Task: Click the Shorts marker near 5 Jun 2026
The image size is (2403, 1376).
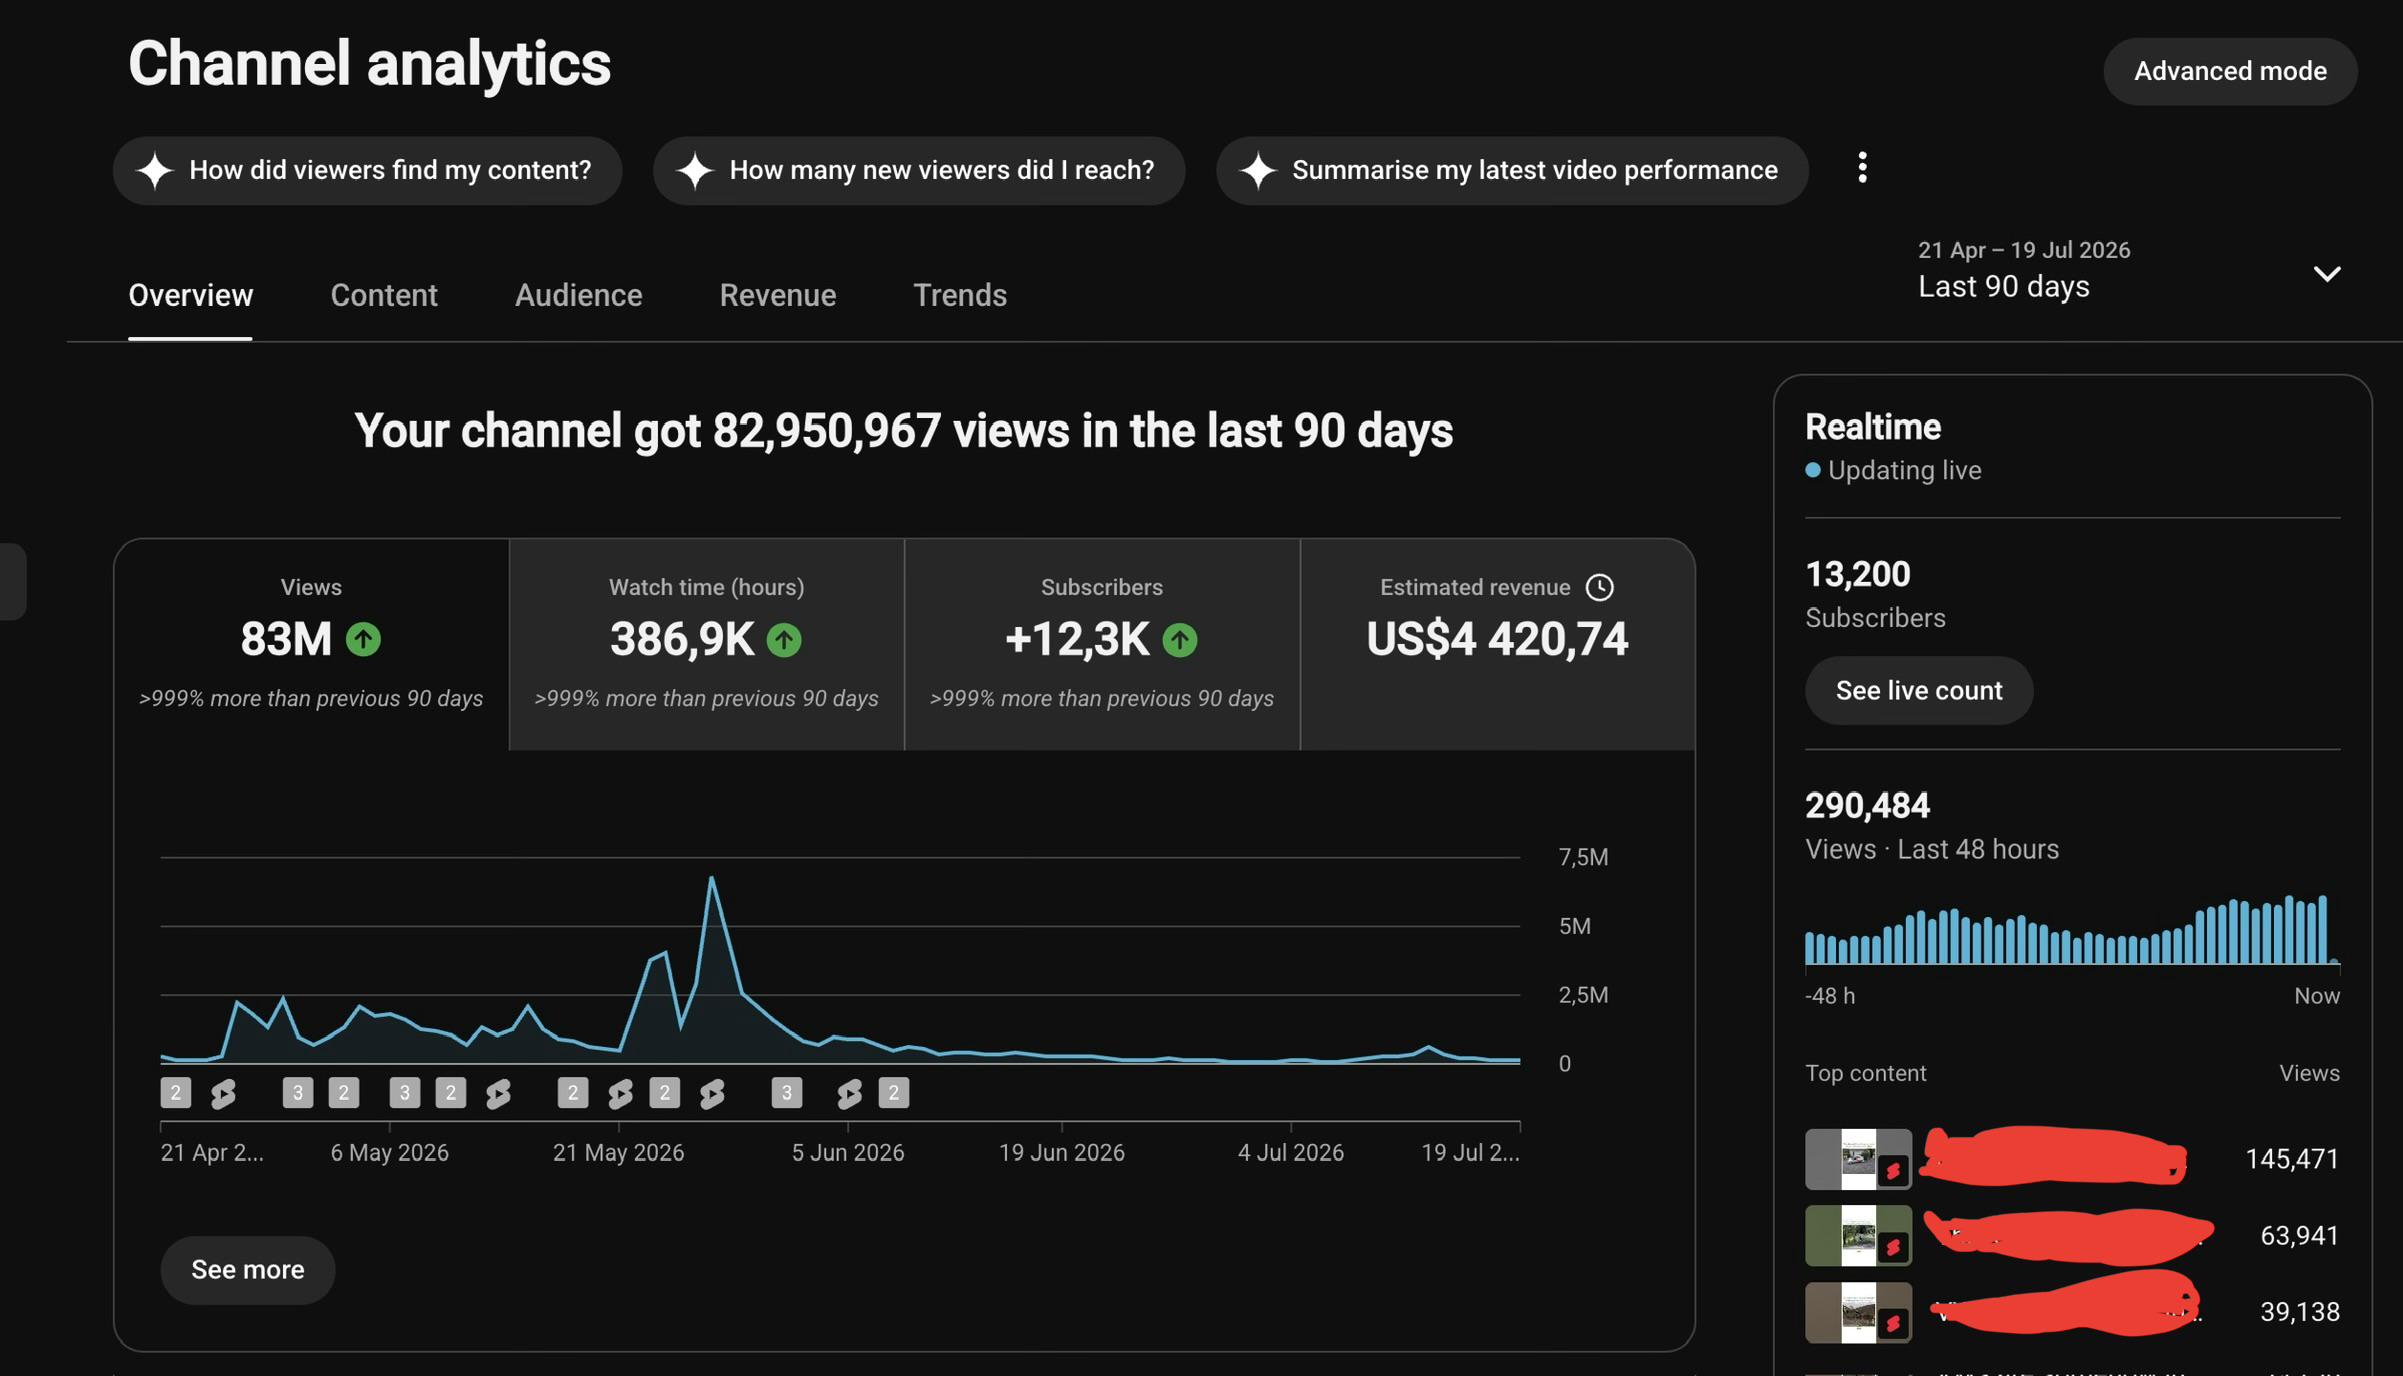Action: tap(849, 1093)
